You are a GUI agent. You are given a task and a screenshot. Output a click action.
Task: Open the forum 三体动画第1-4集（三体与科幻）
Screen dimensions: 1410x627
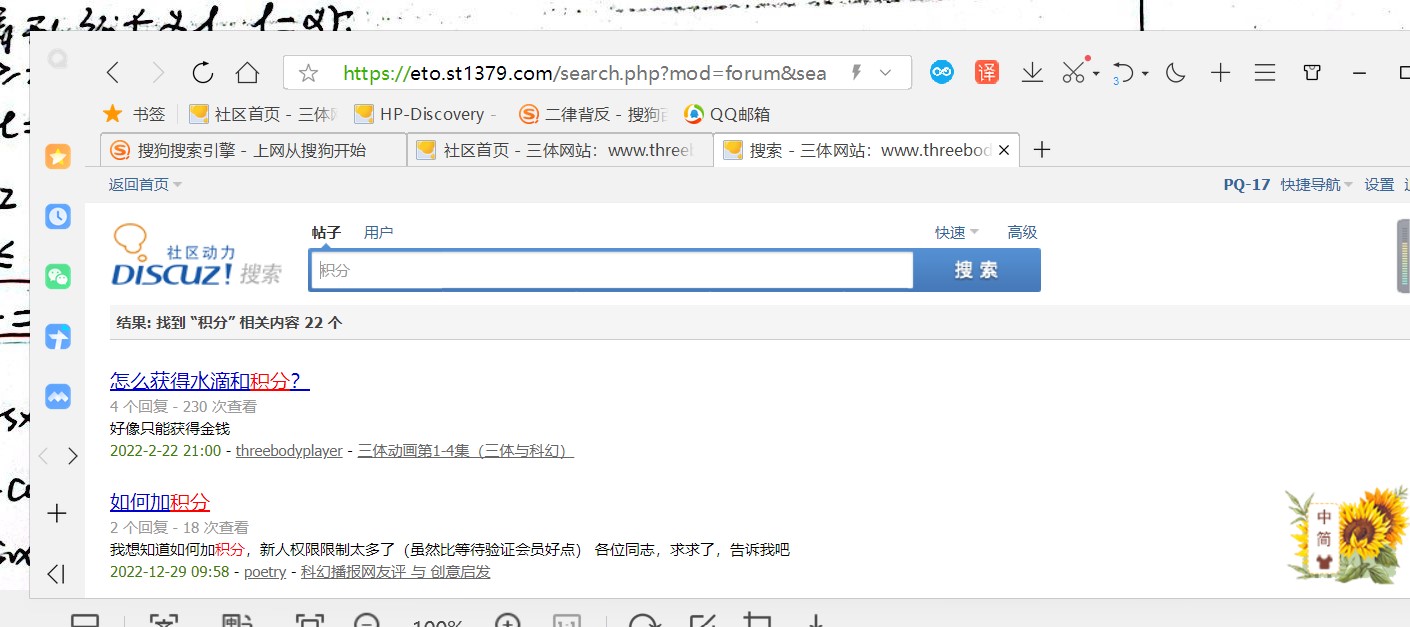click(x=465, y=451)
